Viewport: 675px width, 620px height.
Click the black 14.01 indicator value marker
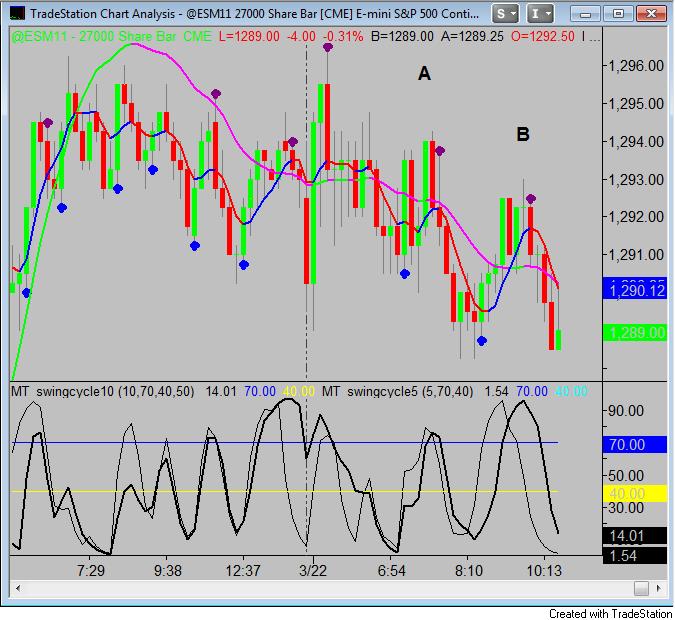pyautogui.click(x=635, y=536)
